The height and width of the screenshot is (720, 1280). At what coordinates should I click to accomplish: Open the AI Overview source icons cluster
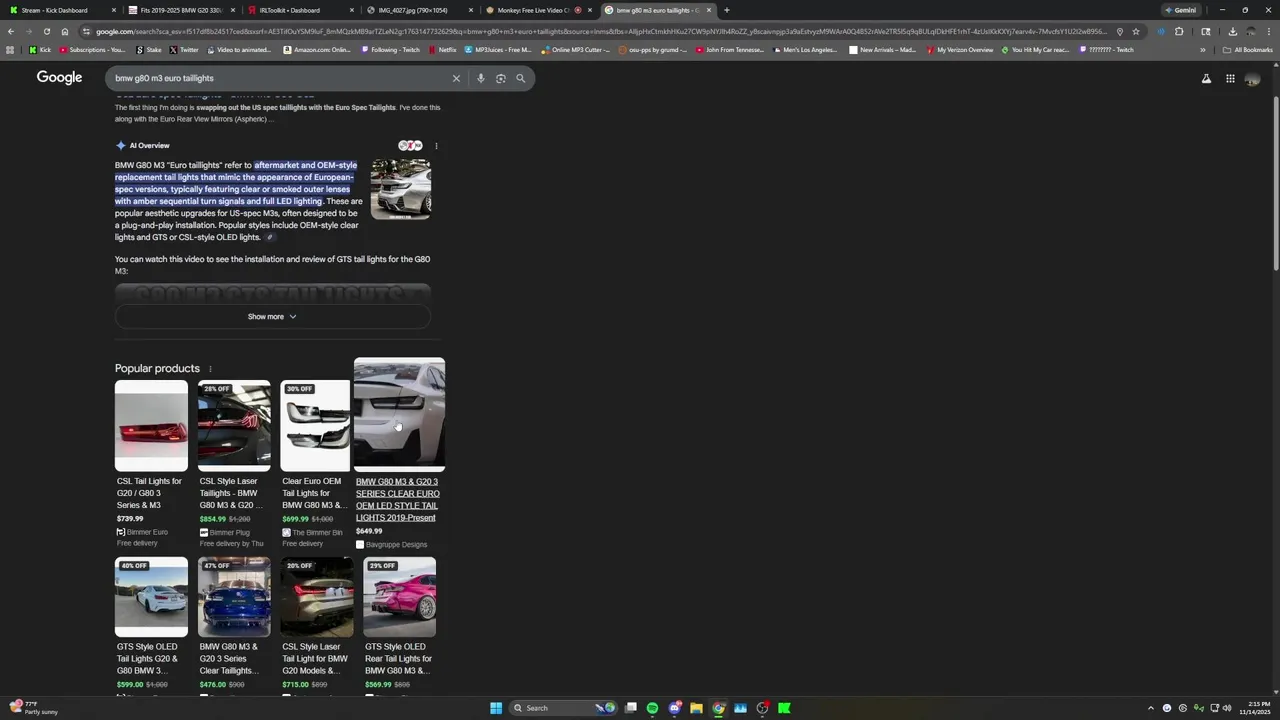click(x=410, y=146)
